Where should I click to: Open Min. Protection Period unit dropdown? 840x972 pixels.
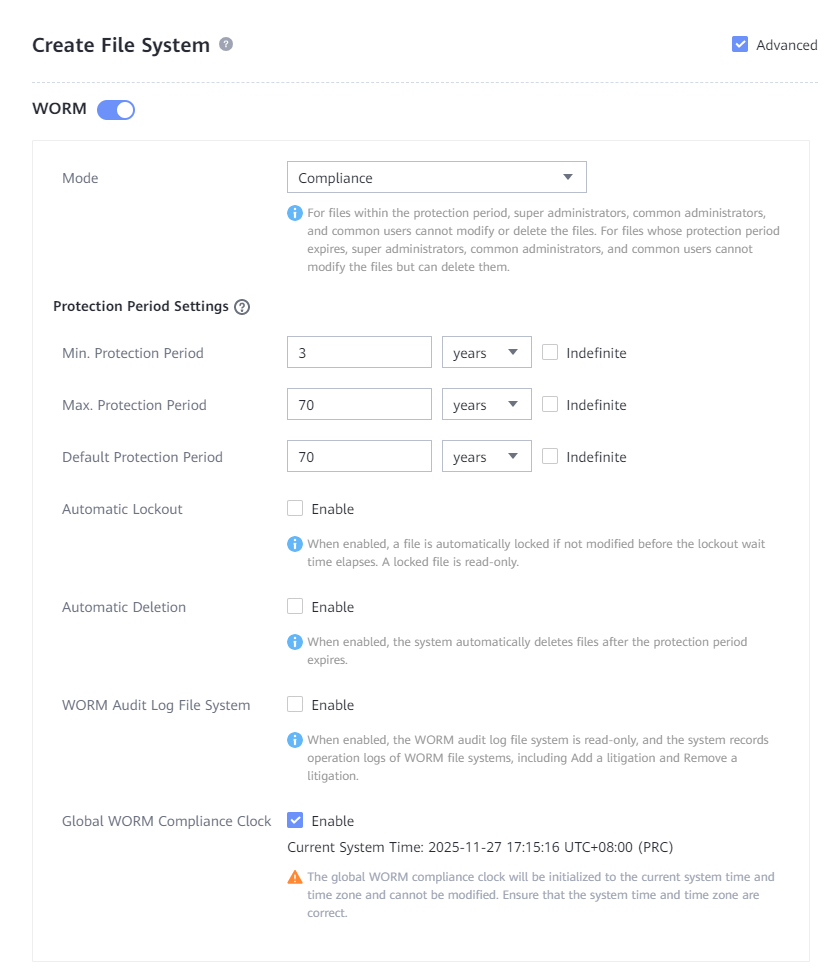click(x=486, y=352)
